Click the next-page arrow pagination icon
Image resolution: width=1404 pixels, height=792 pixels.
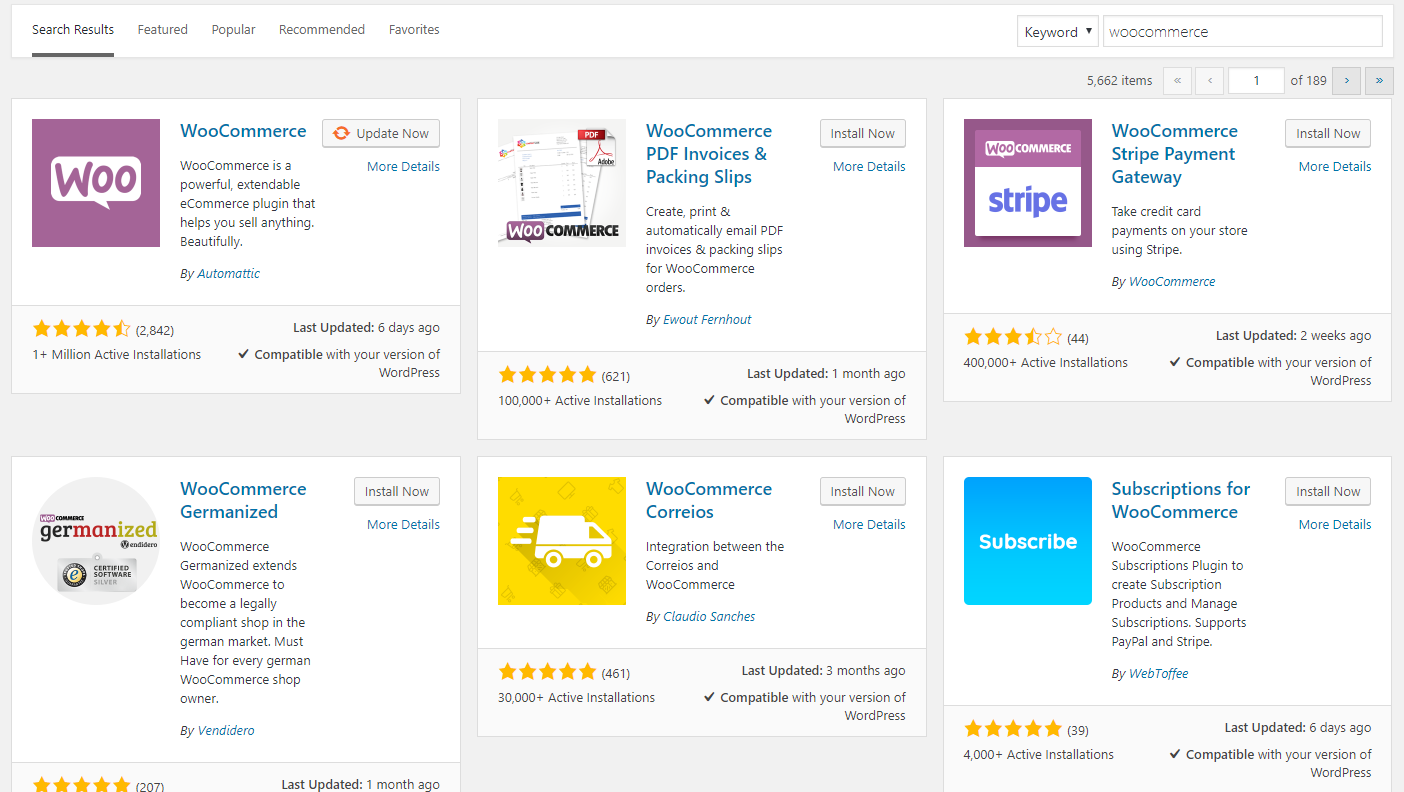click(1346, 80)
